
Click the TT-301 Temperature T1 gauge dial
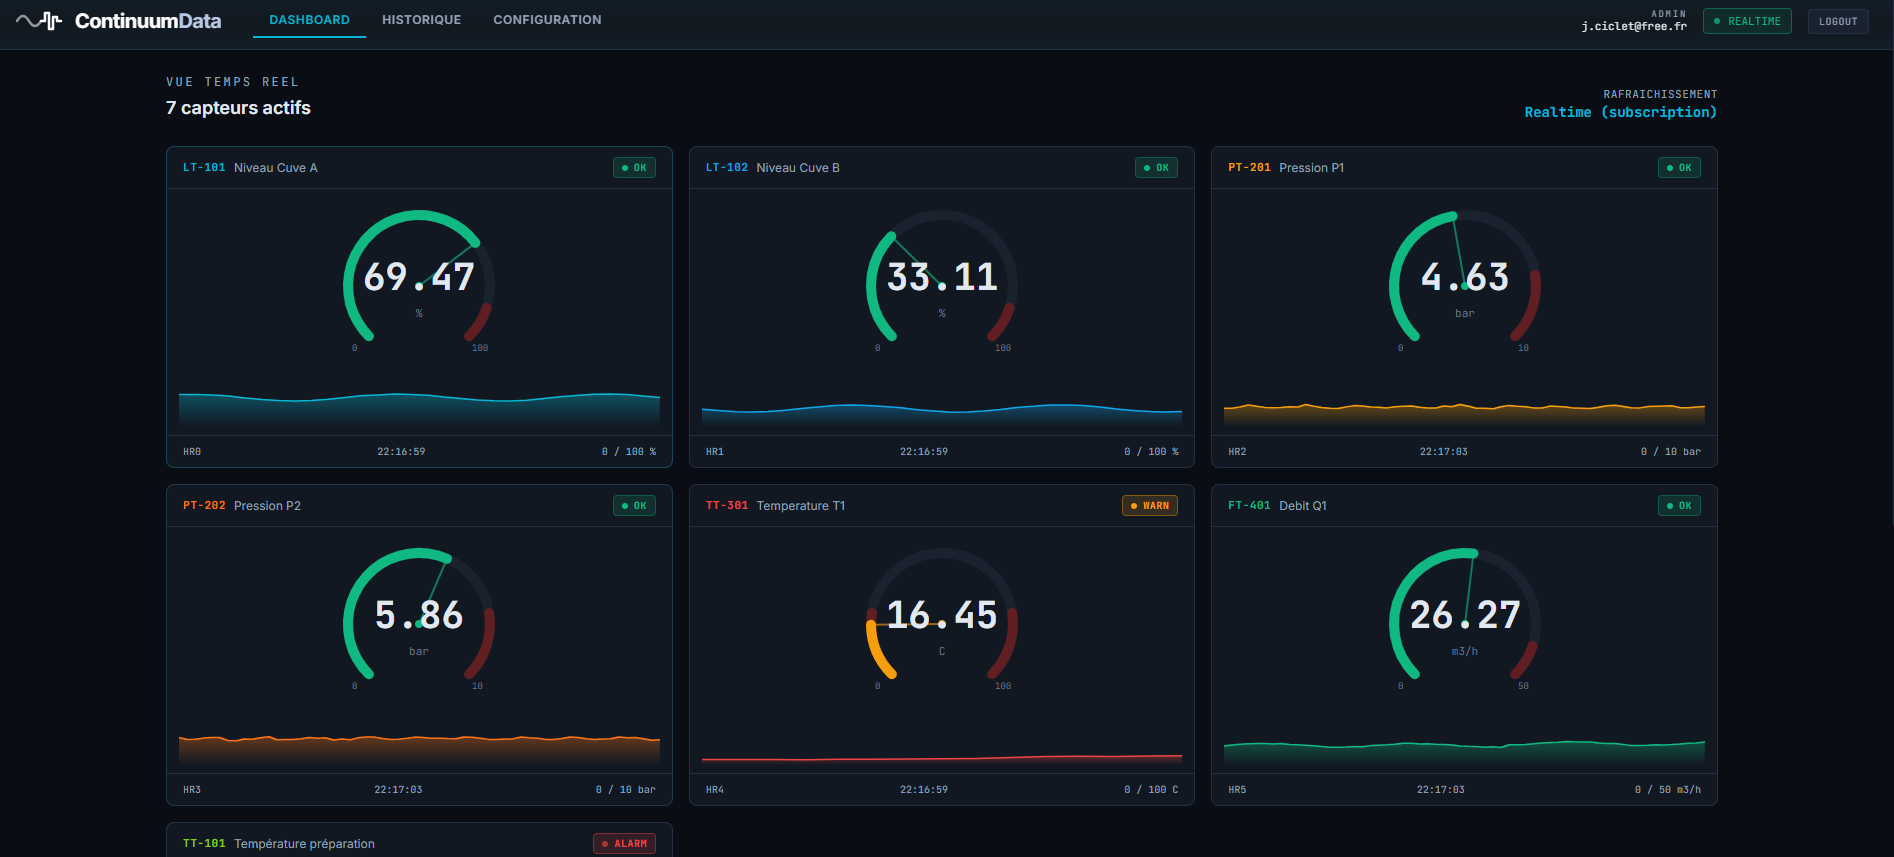[942, 618]
